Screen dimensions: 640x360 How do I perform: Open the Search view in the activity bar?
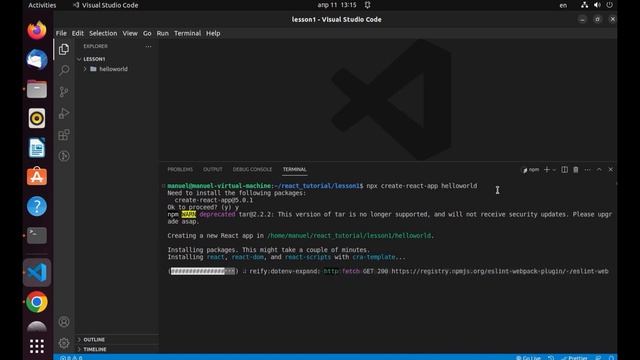point(64,71)
